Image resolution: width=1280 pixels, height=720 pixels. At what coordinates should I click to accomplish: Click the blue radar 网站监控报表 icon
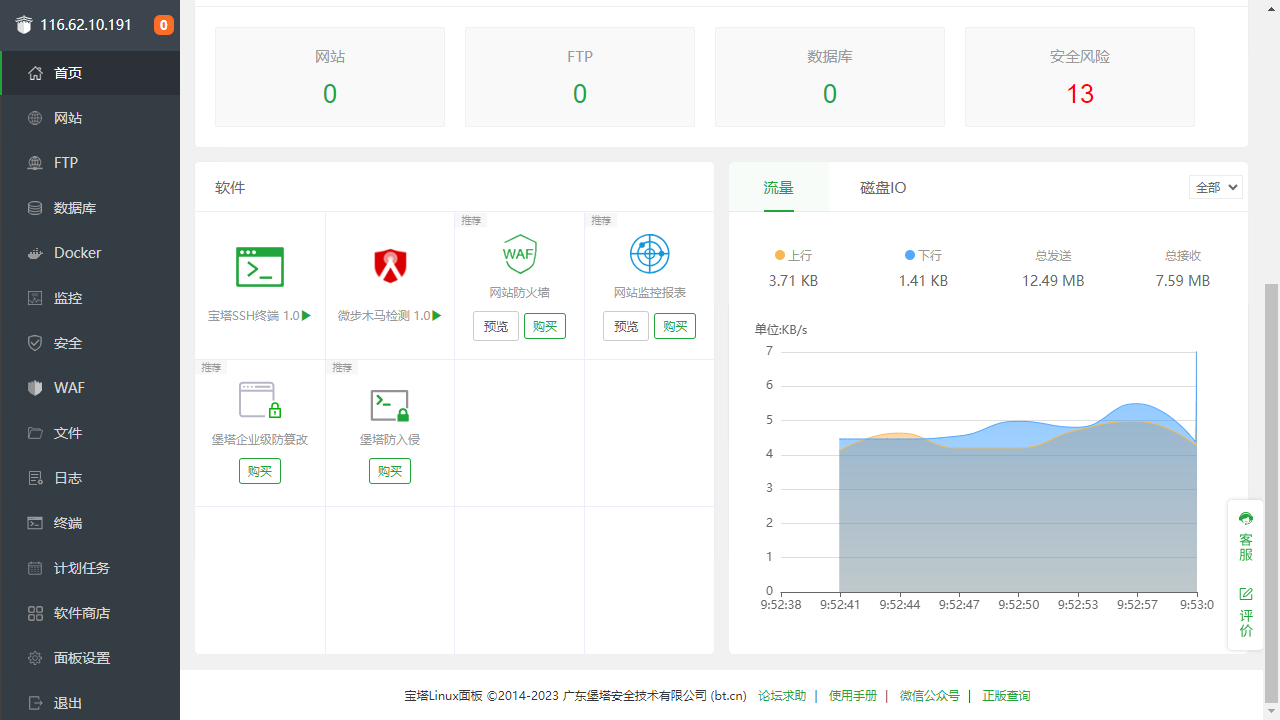pyautogui.click(x=649, y=254)
